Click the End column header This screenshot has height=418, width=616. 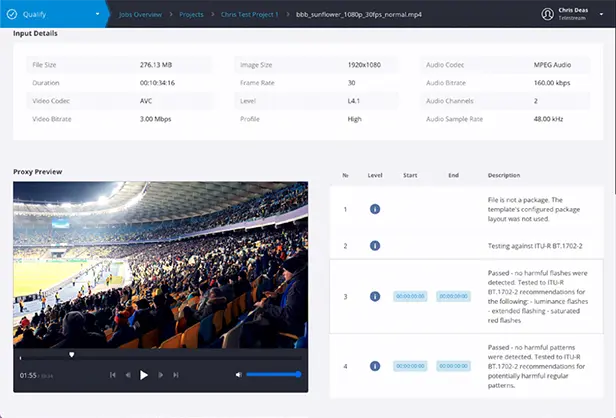coord(453,175)
